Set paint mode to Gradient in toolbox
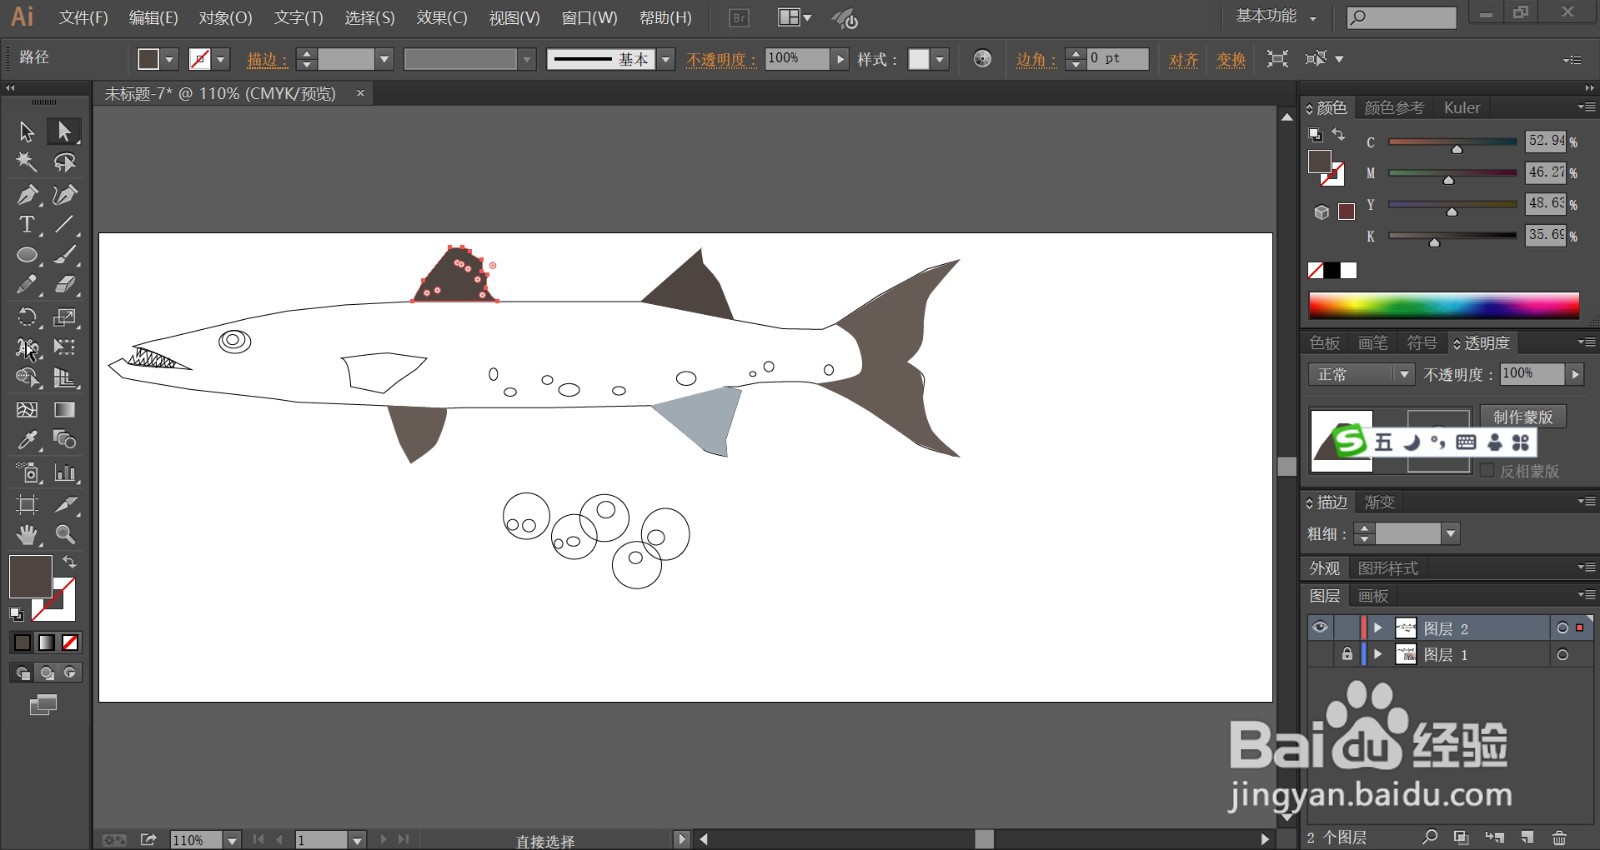The width and height of the screenshot is (1600, 850). 46,642
